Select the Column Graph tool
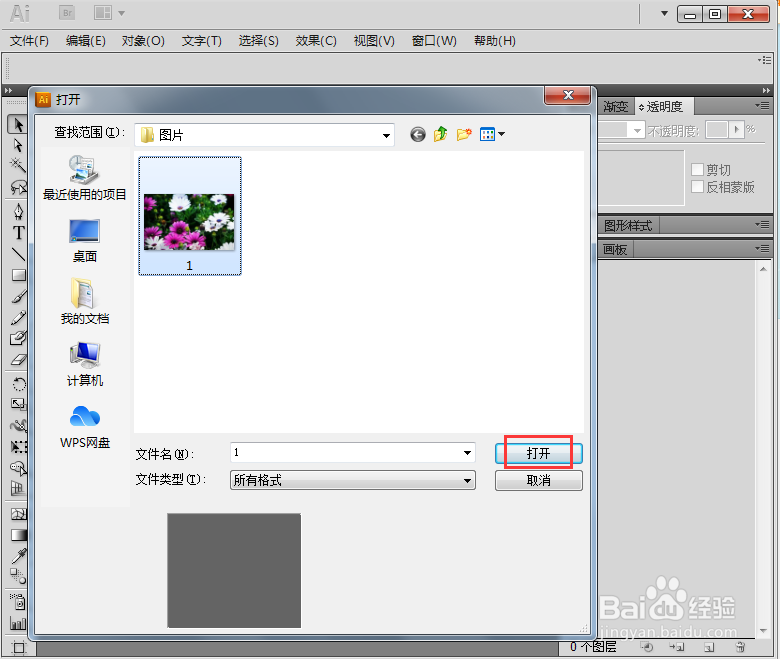 point(18,623)
